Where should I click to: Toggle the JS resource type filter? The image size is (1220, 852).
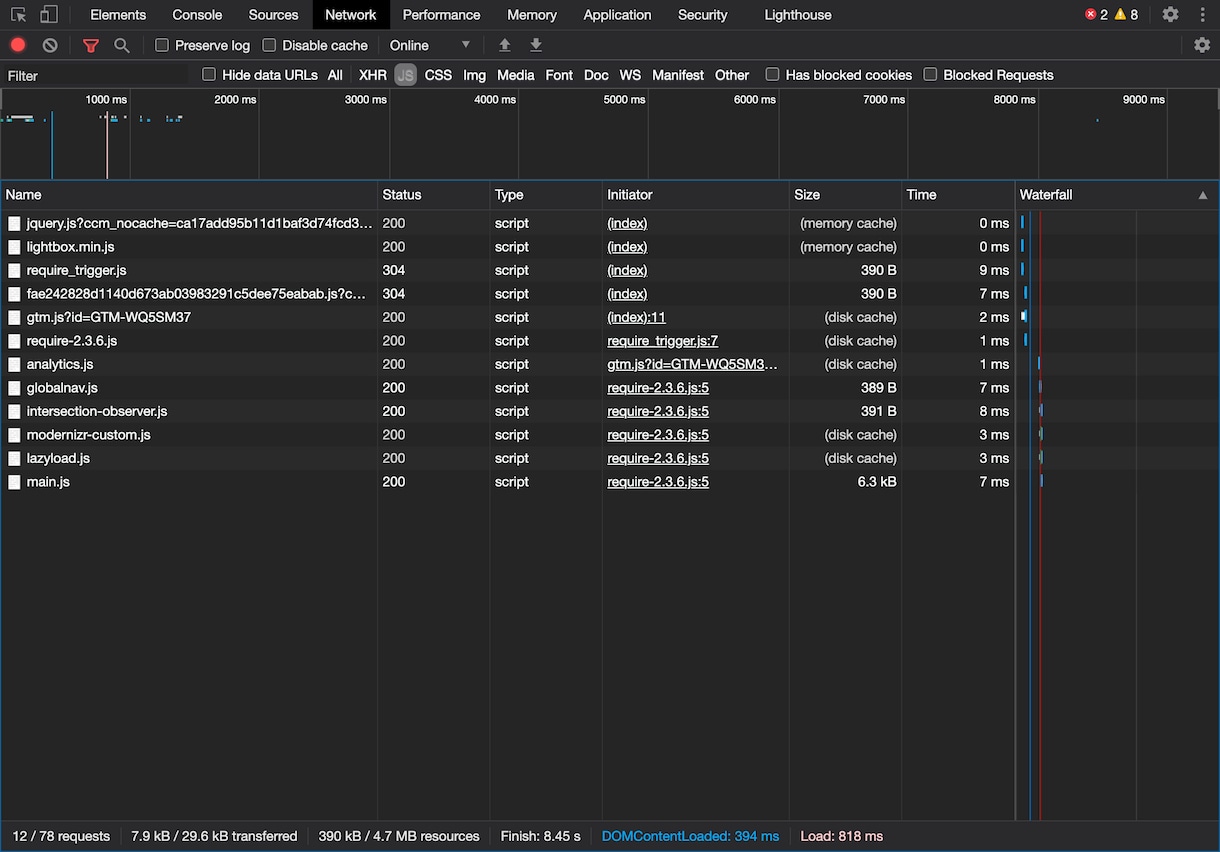coord(405,75)
